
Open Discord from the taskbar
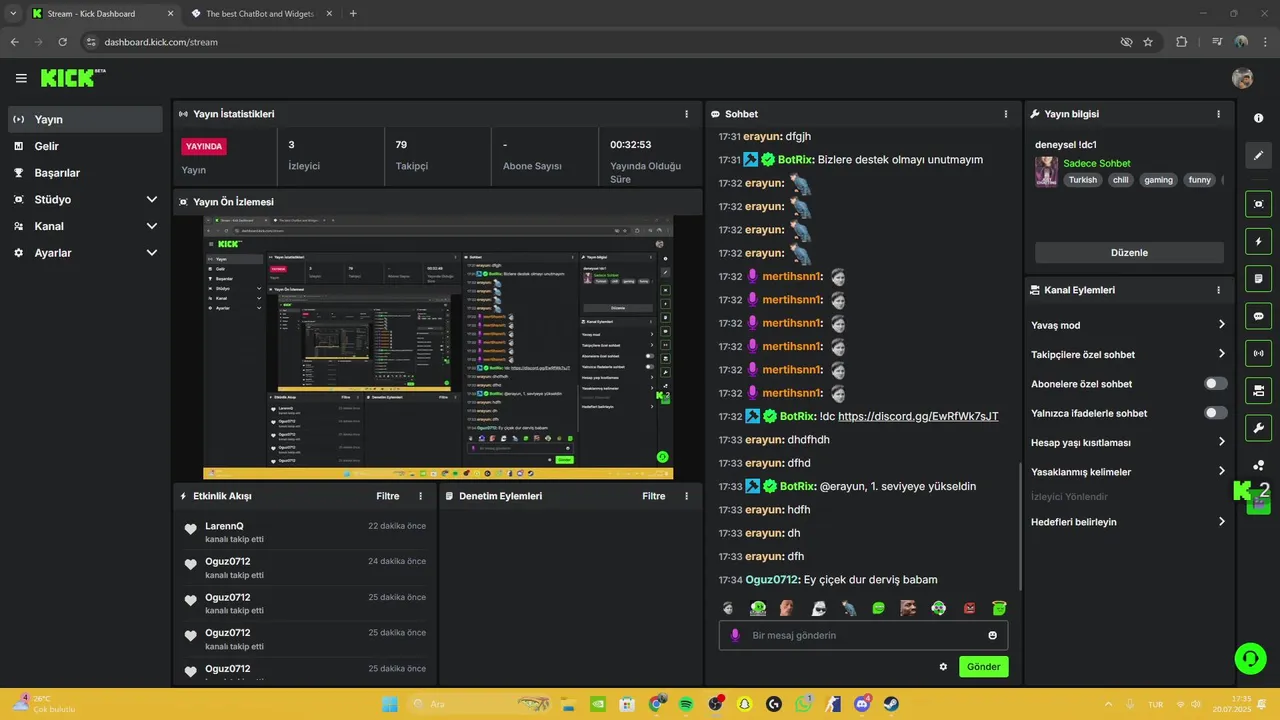[x=862, y=704]
